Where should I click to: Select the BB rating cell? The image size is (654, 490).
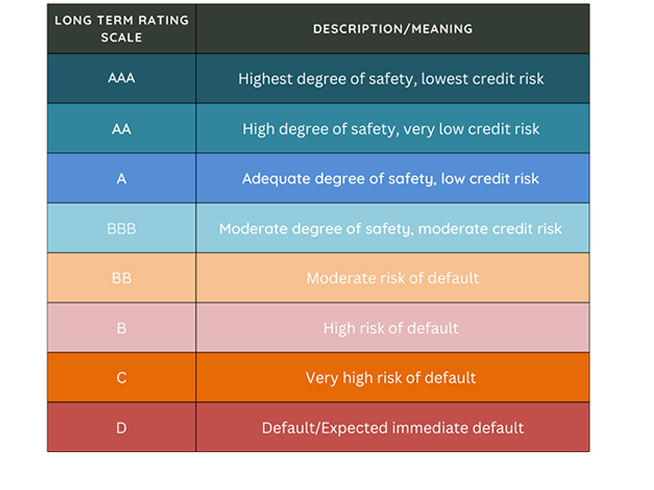pos(121,278)
